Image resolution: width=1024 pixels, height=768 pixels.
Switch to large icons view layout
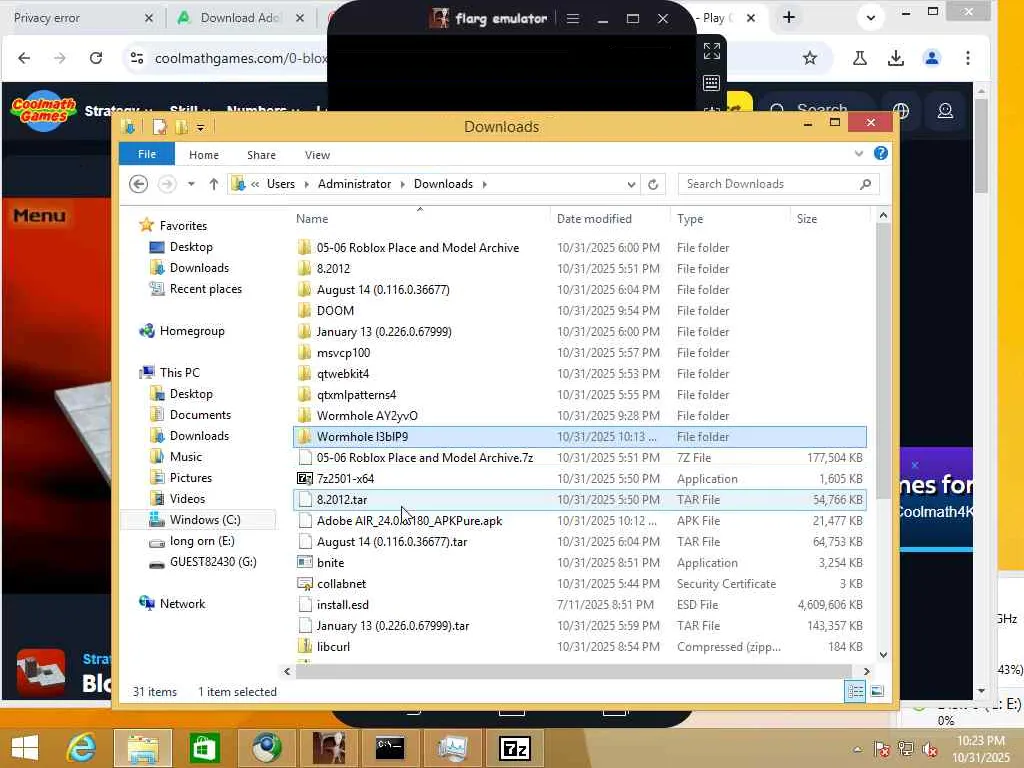877,691
